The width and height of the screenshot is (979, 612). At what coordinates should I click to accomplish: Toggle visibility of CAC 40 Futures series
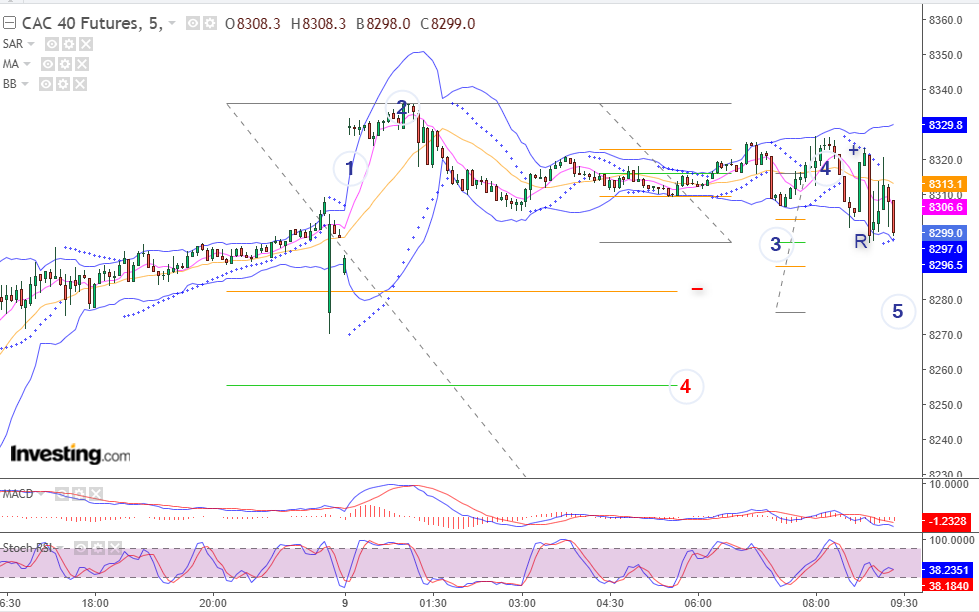coord(194,24)
